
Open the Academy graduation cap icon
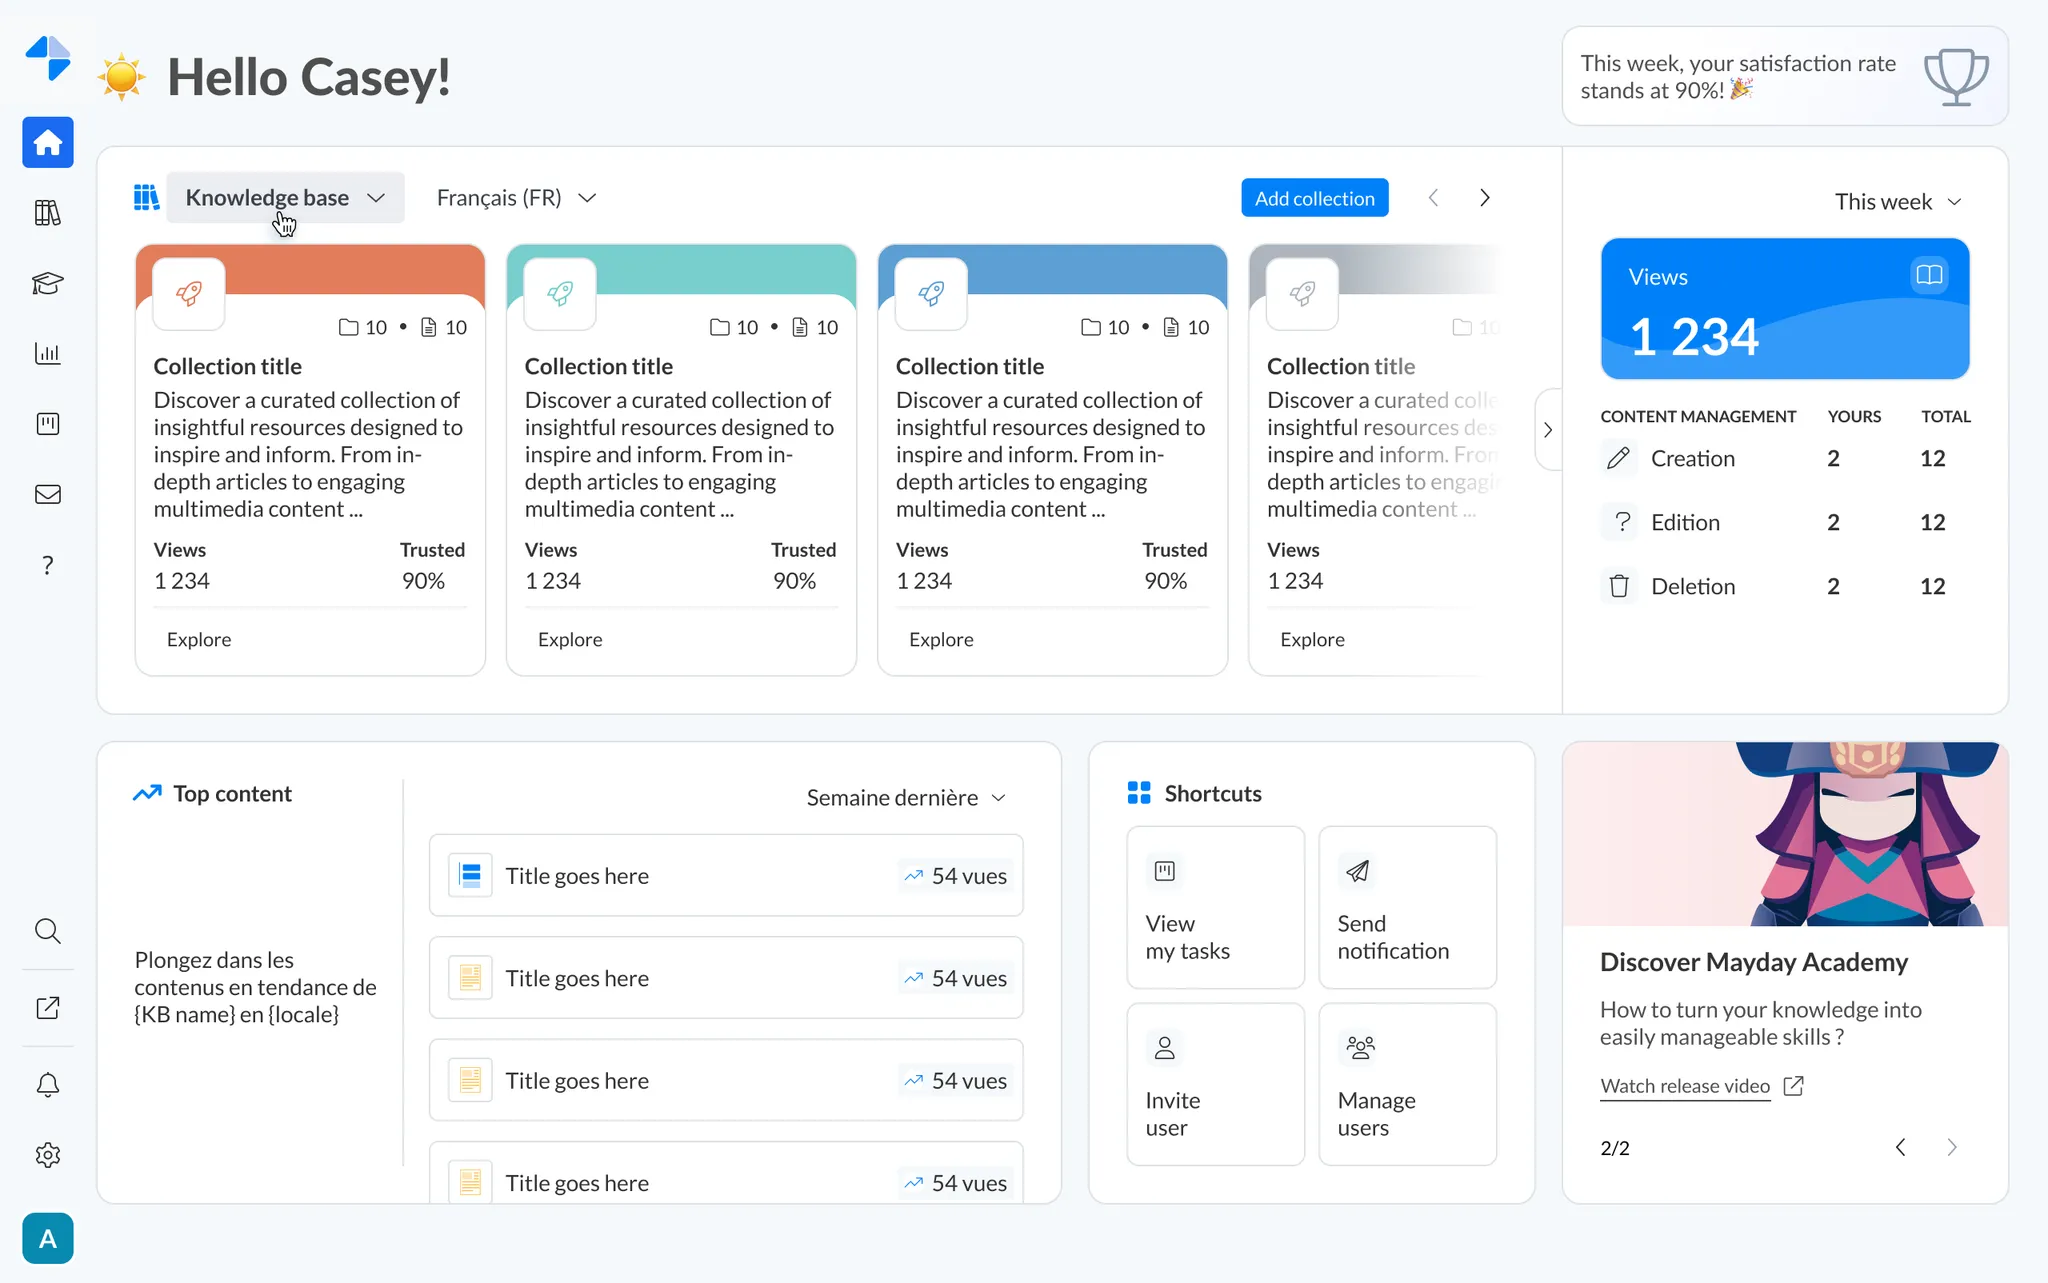(48, 283)
